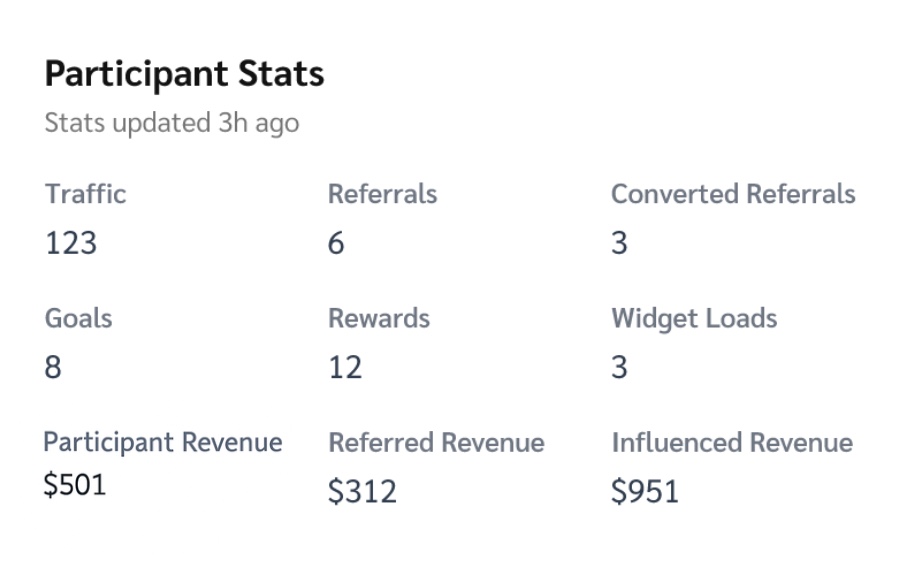
Task: Select the Traffic stat label
Action: click(85, 194)
